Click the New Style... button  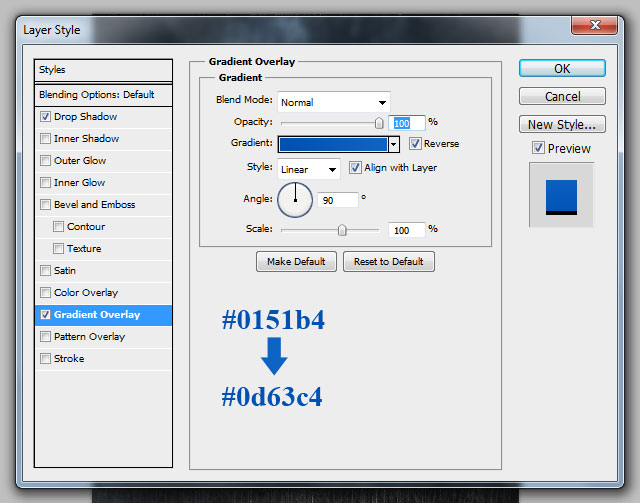pos(562,125)
